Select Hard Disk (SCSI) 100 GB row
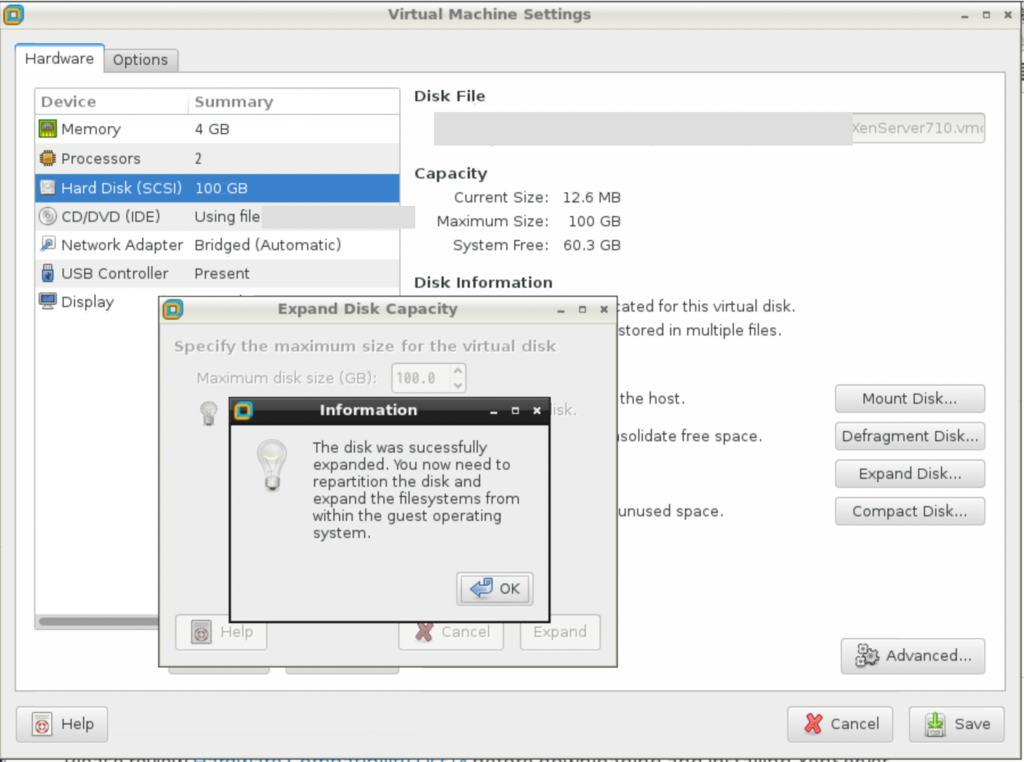Image resolution: width=1024 pixels, height=762 pixels. click(x=217, y=188)
